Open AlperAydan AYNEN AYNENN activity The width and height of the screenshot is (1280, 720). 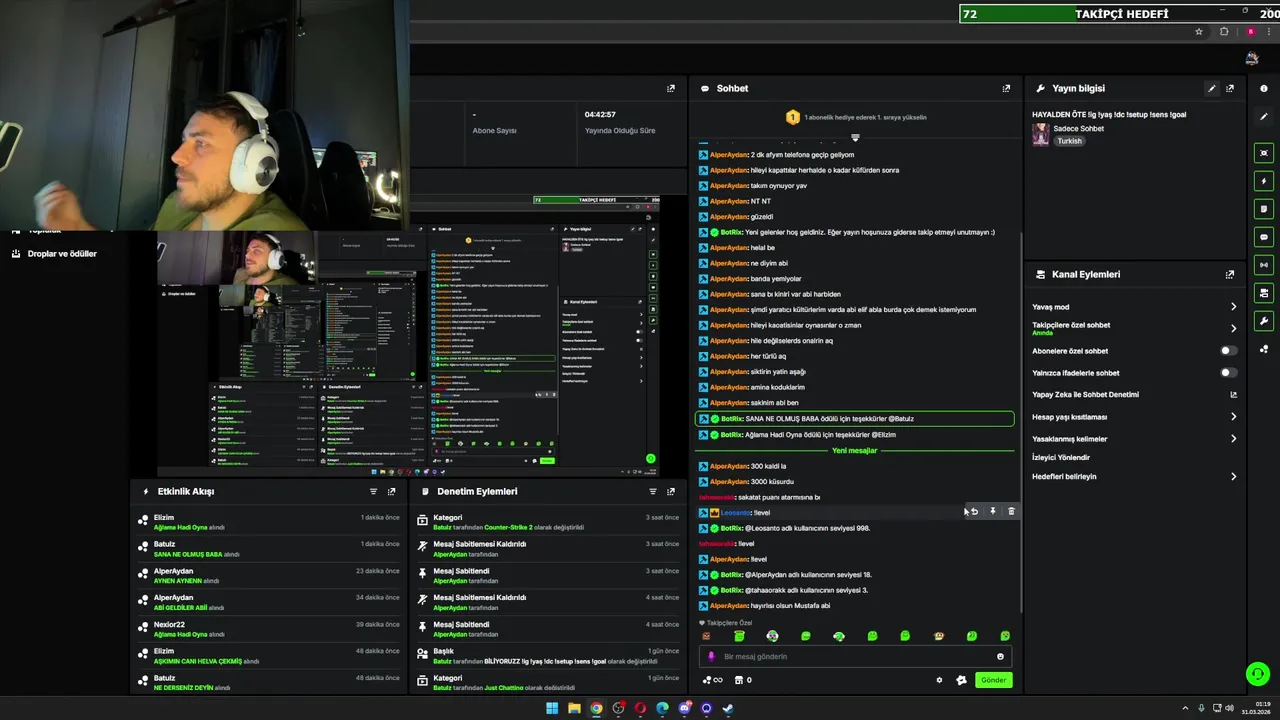270,575
